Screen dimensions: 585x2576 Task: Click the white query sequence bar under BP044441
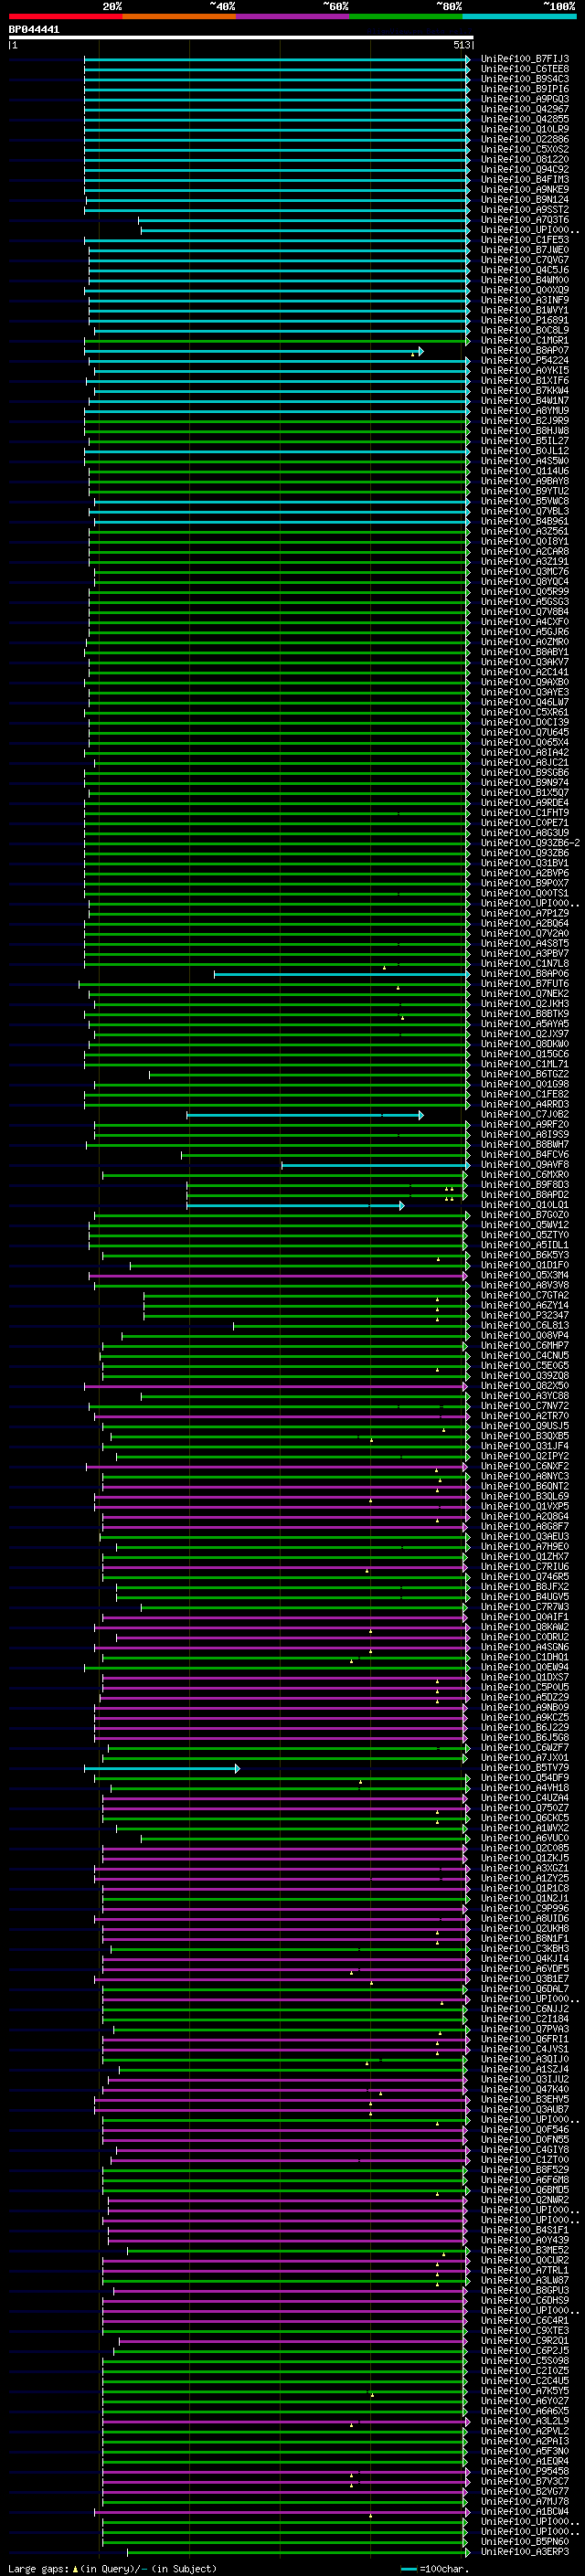point(241,38)
